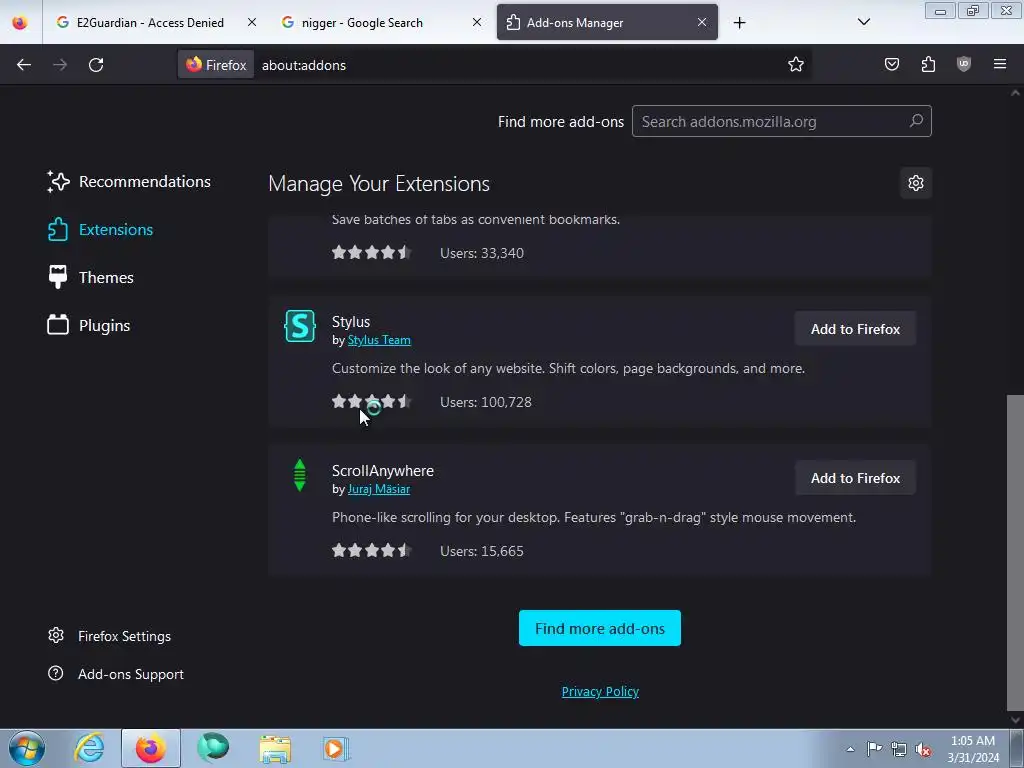The height and width of the screenshot is (768, 1024).
Task: Open Recommendations in the sidebar
Action: (129, 182)
